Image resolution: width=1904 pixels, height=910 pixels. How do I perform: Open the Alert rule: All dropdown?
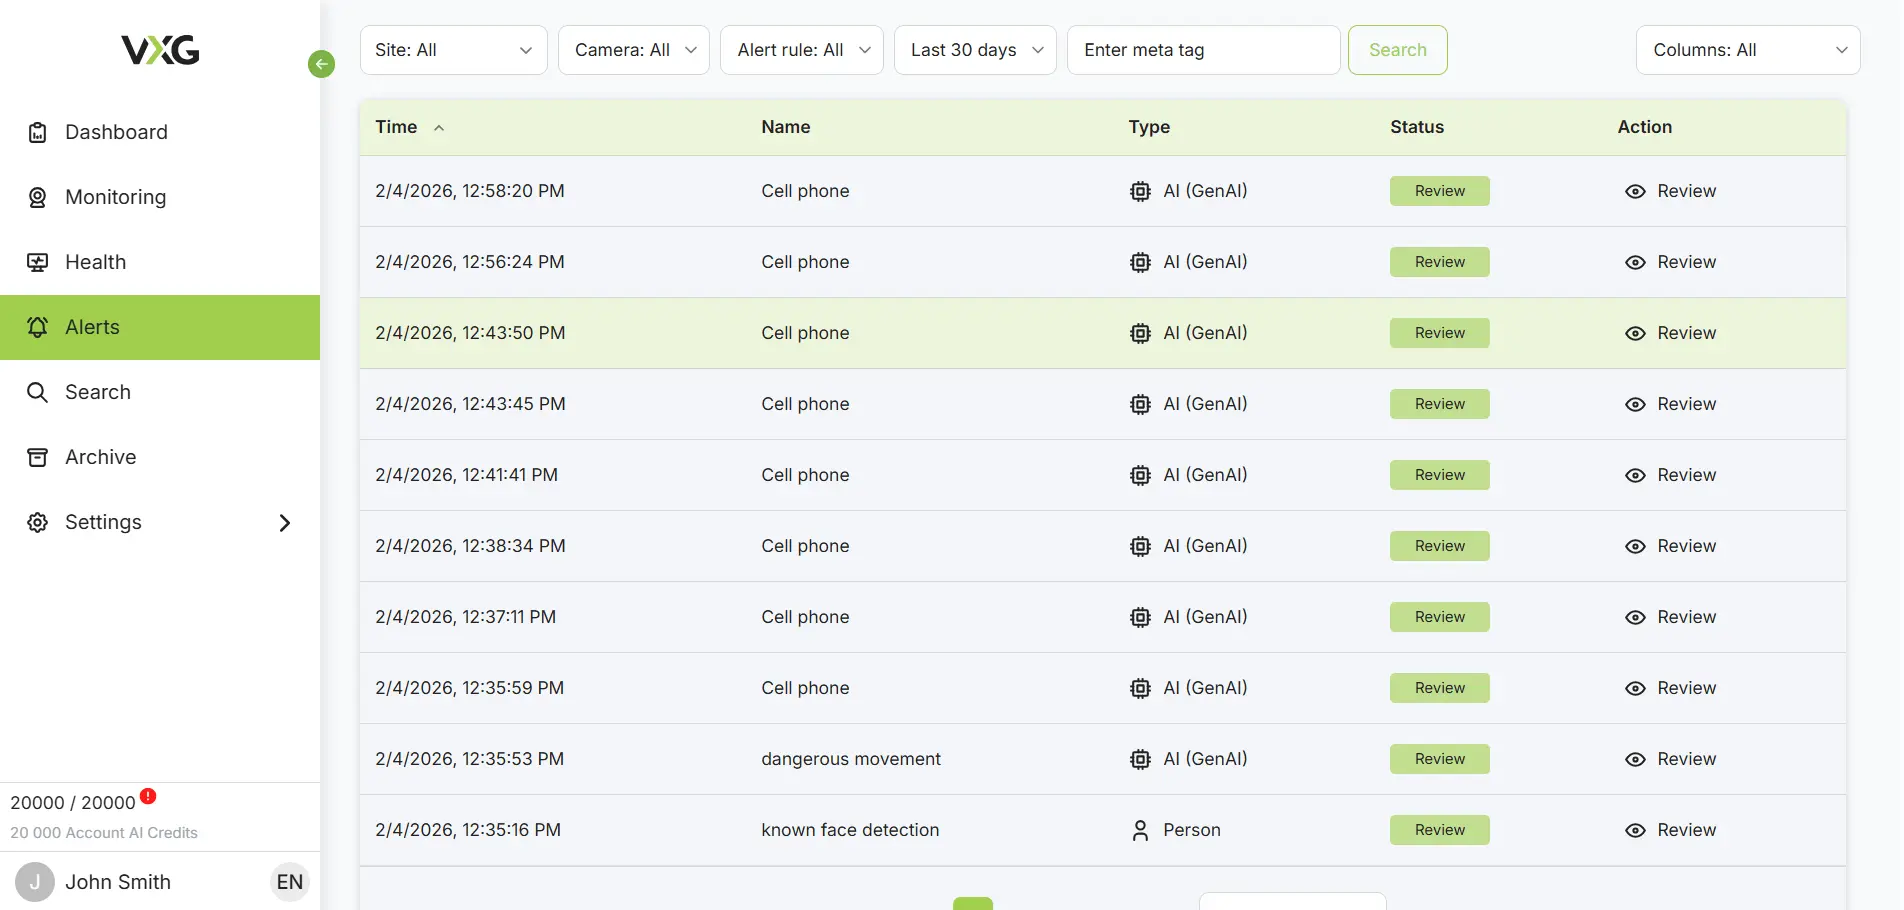[802, 50]
